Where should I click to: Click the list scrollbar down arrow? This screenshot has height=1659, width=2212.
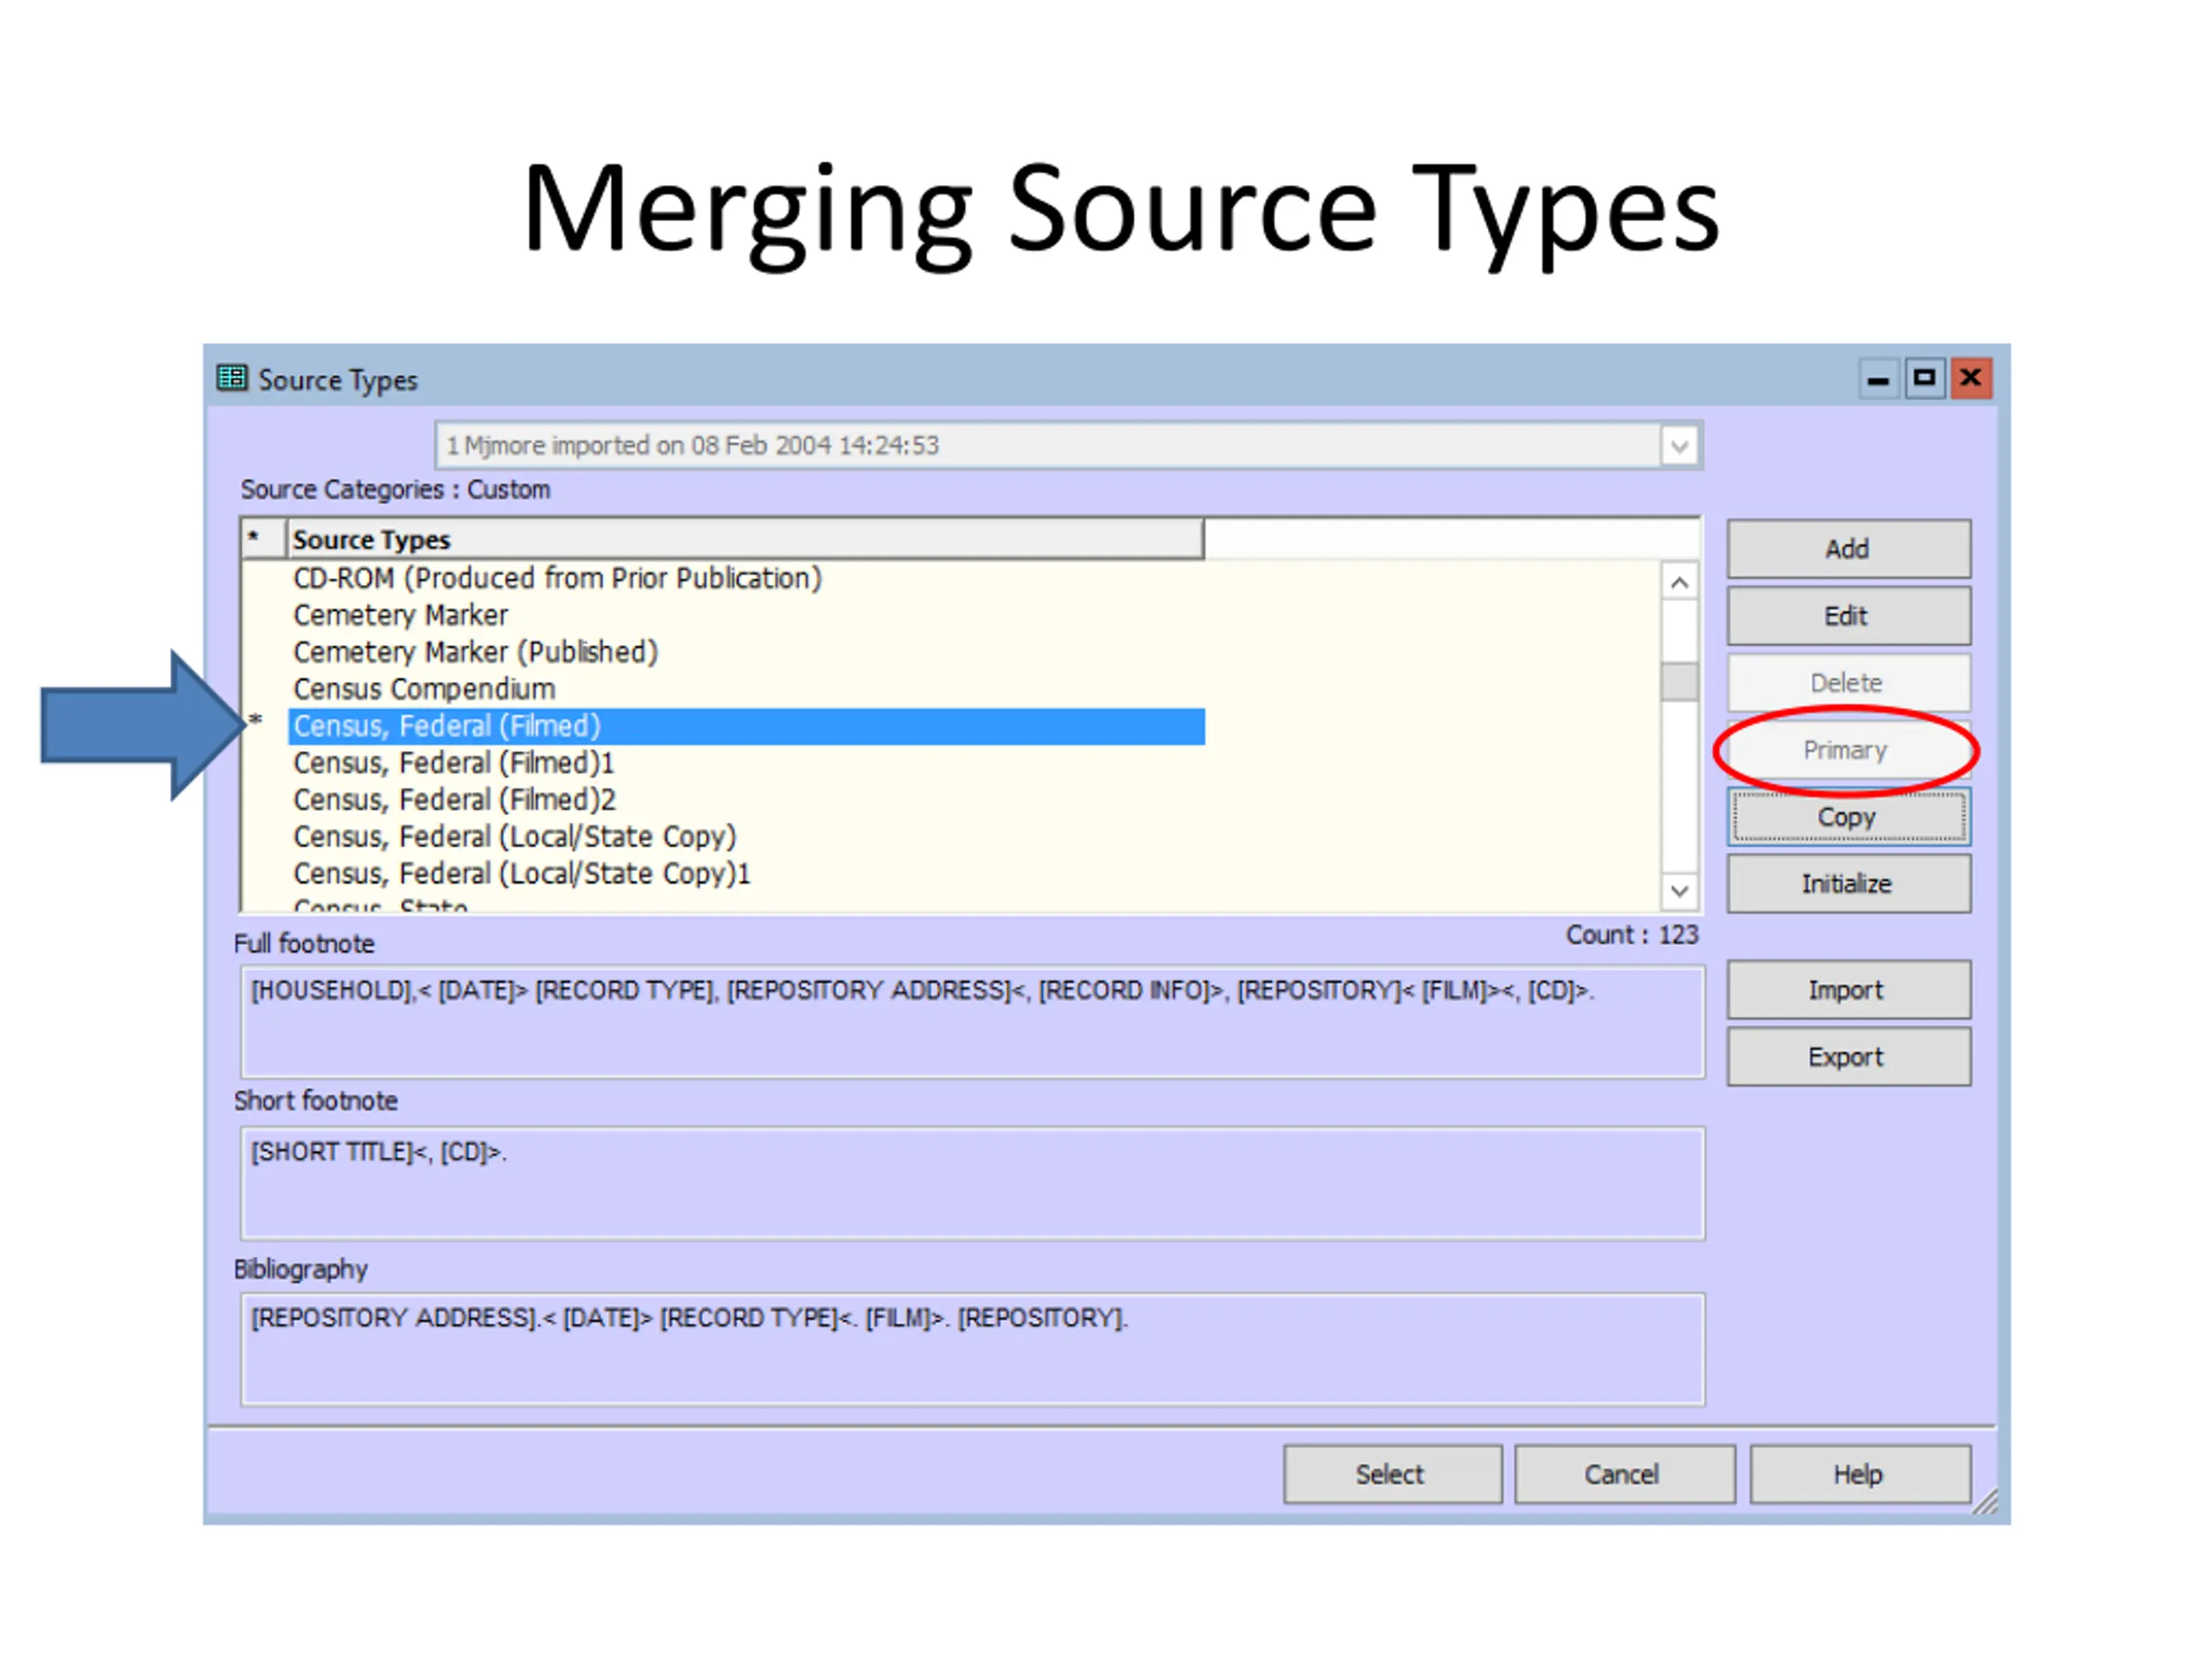(1680, 890)
